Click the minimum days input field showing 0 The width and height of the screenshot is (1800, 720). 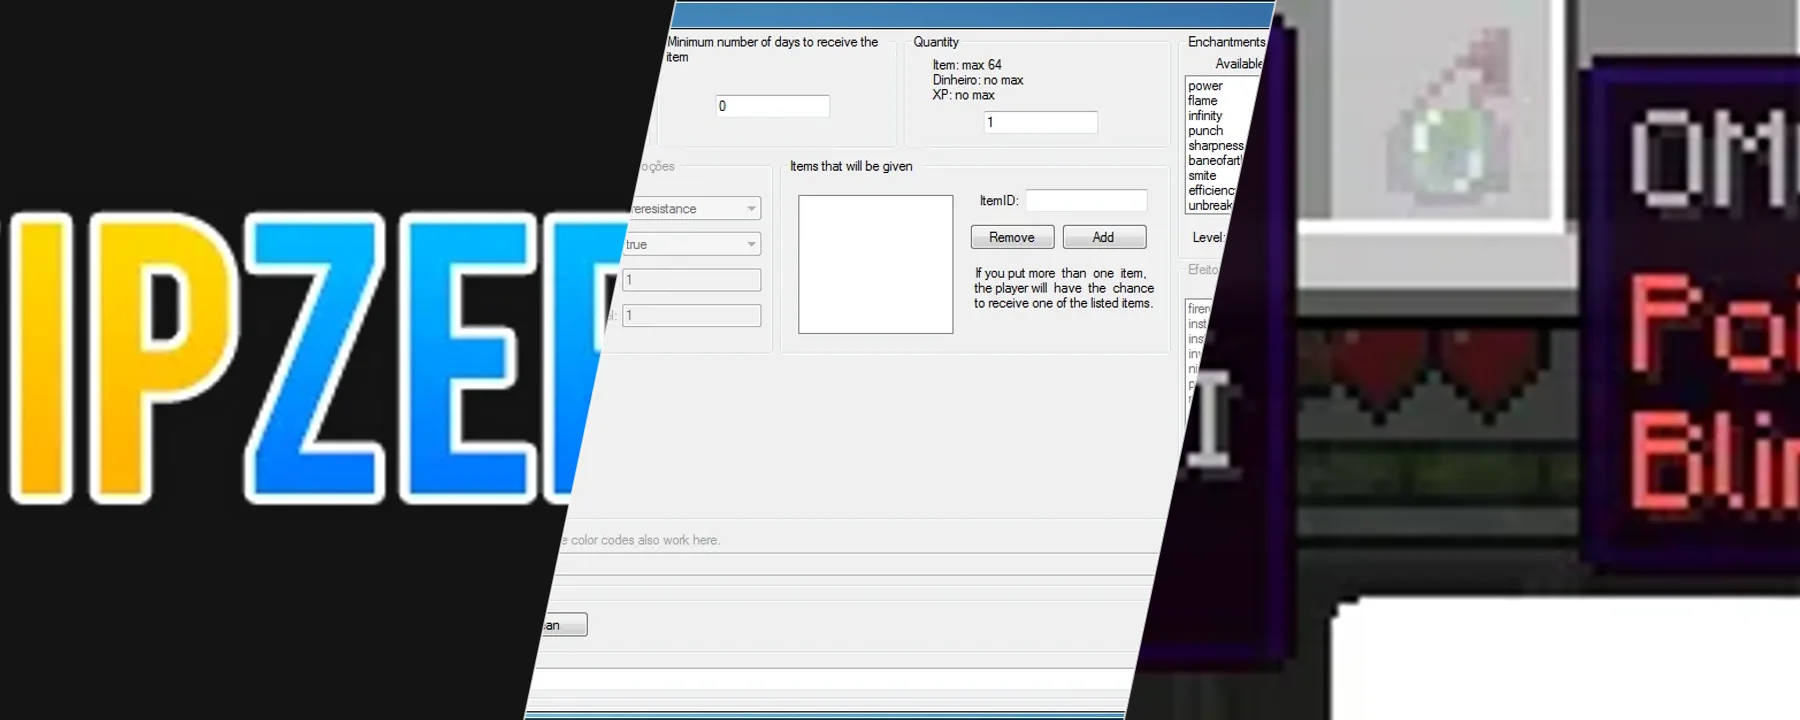tap(773, 106)
